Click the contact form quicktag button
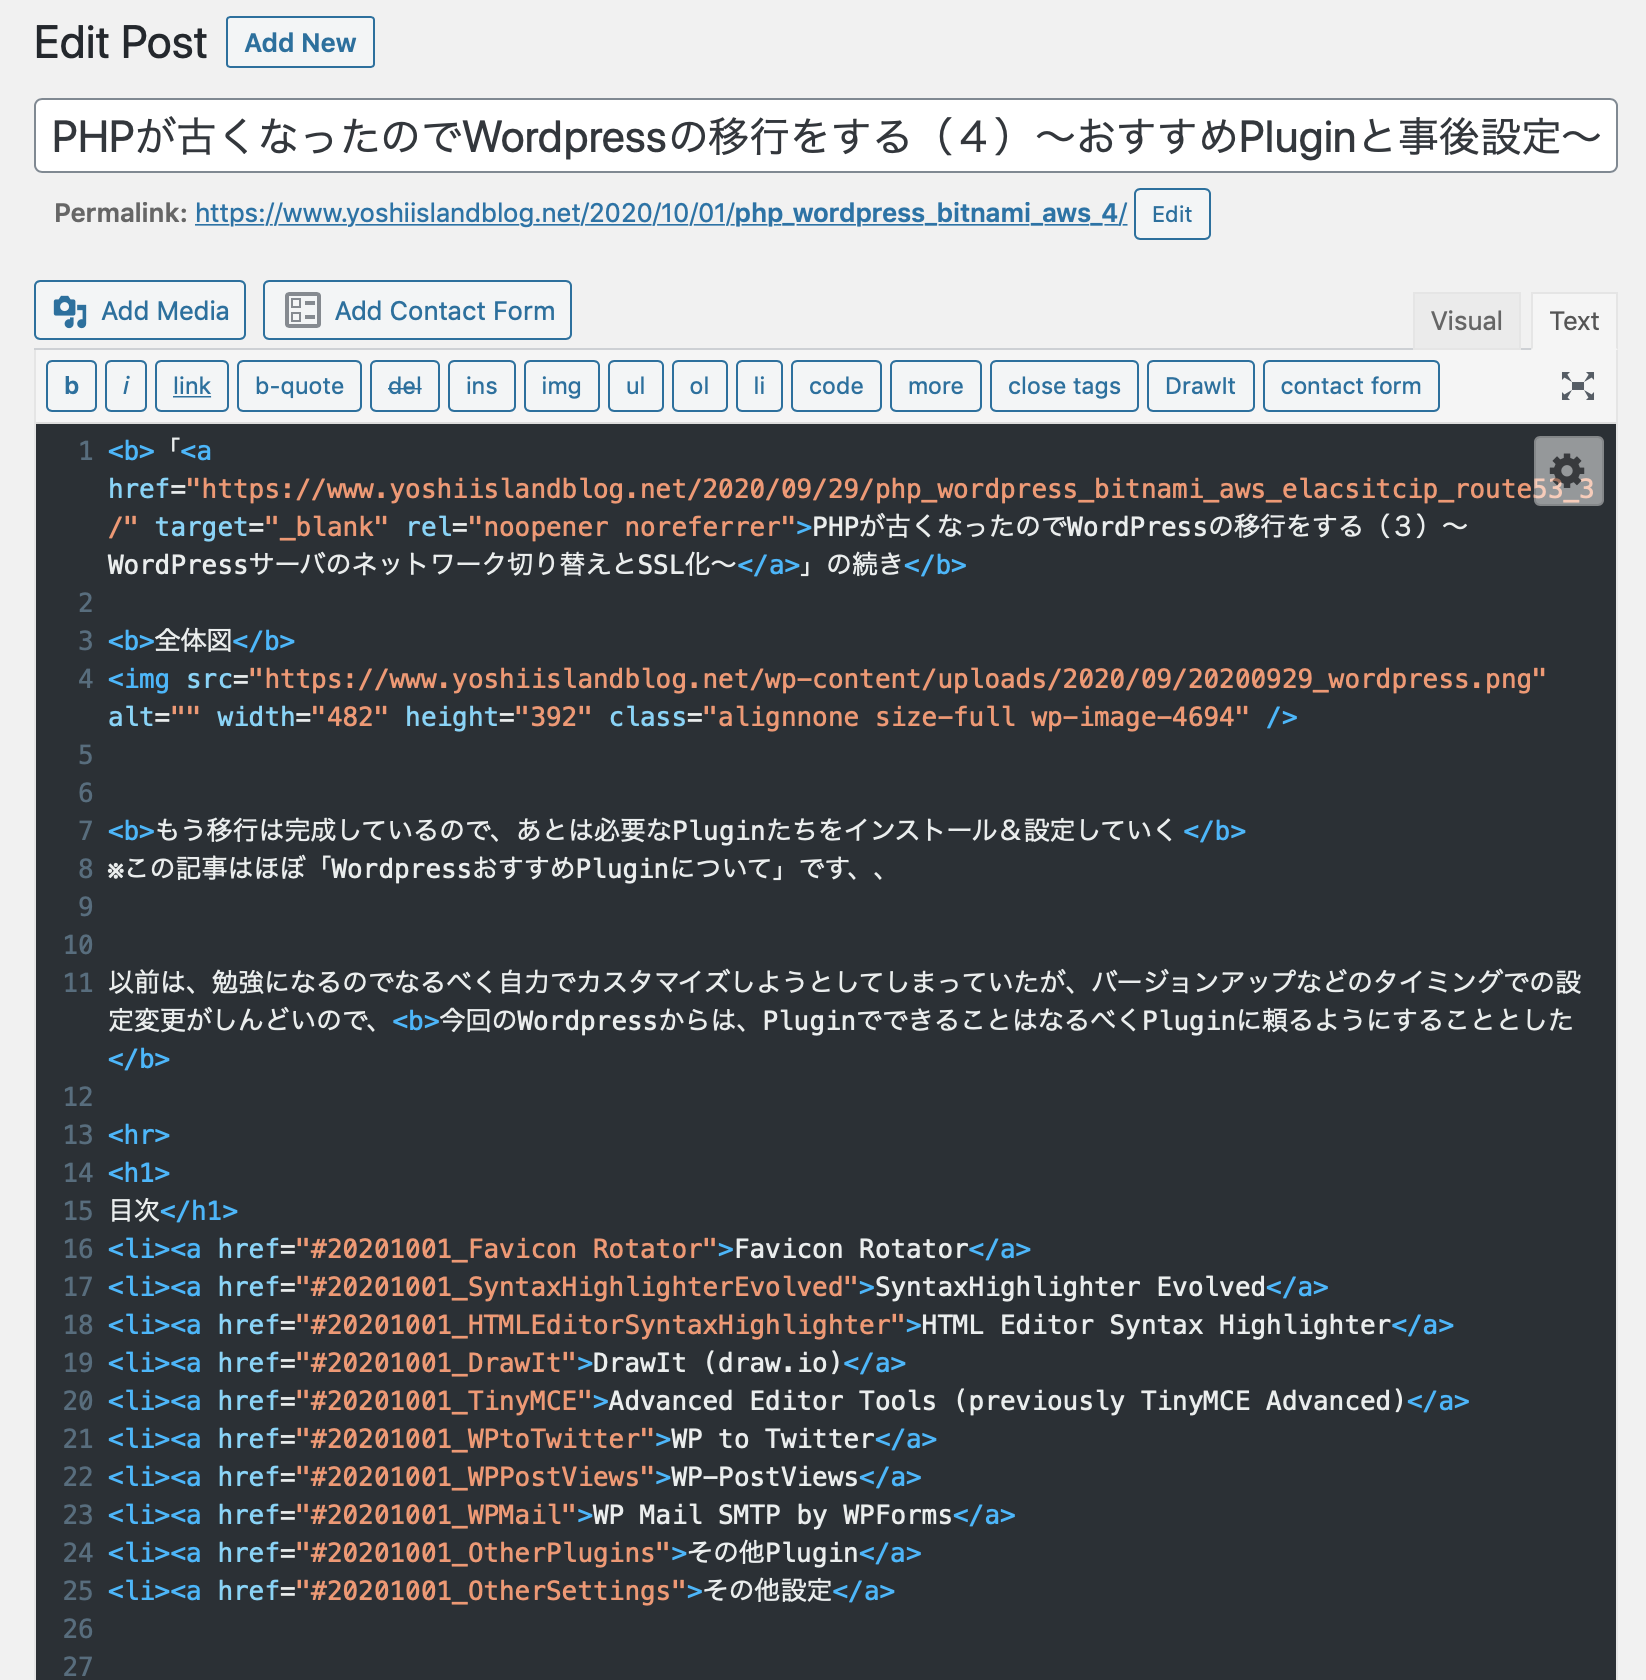Viewport: 1646px width, 1680px height. 1352,386
